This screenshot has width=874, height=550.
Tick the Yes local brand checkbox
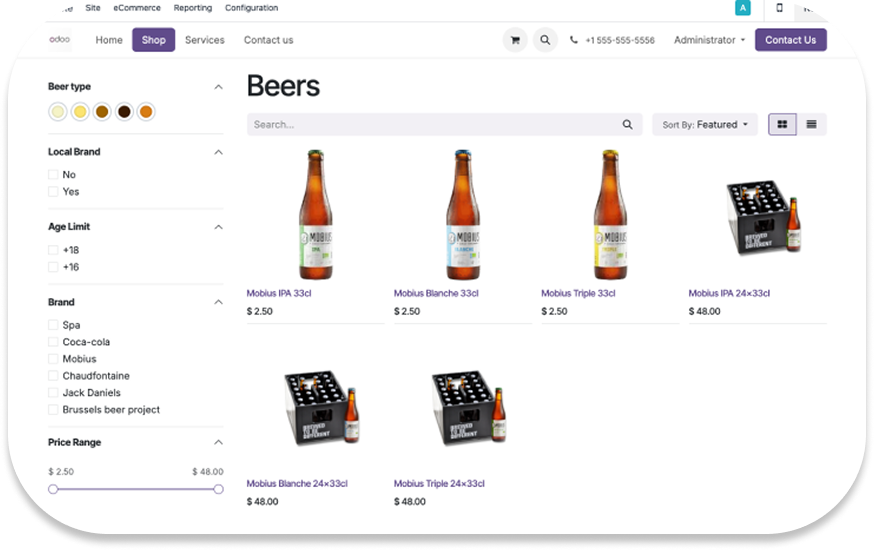coord(53,192)
